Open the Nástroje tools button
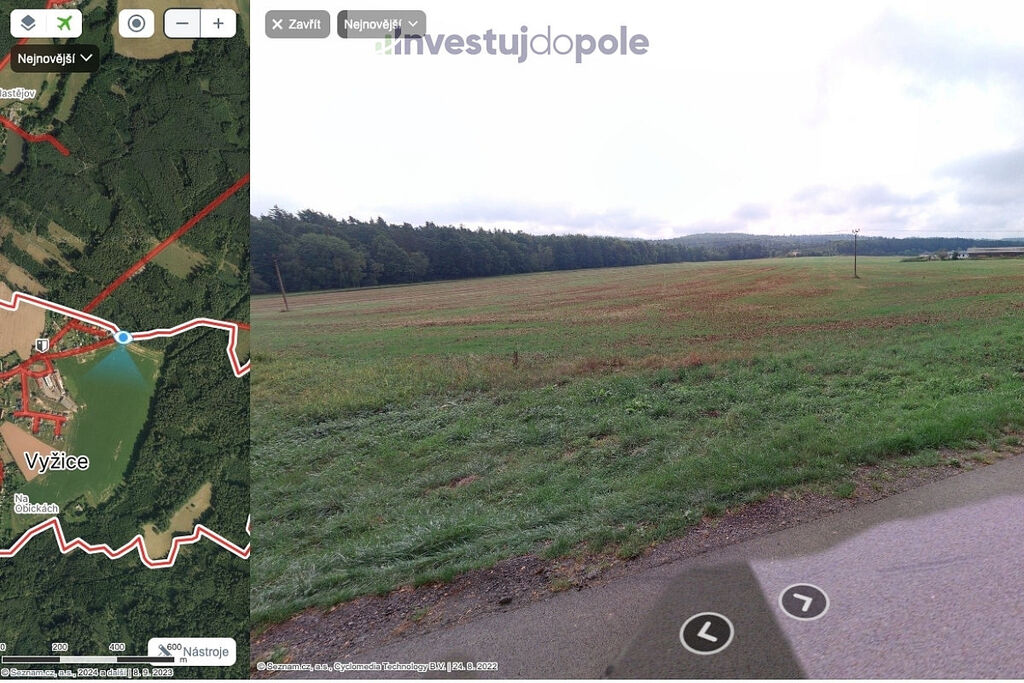This screenshot has height=683, width=1024. point(192,651)
